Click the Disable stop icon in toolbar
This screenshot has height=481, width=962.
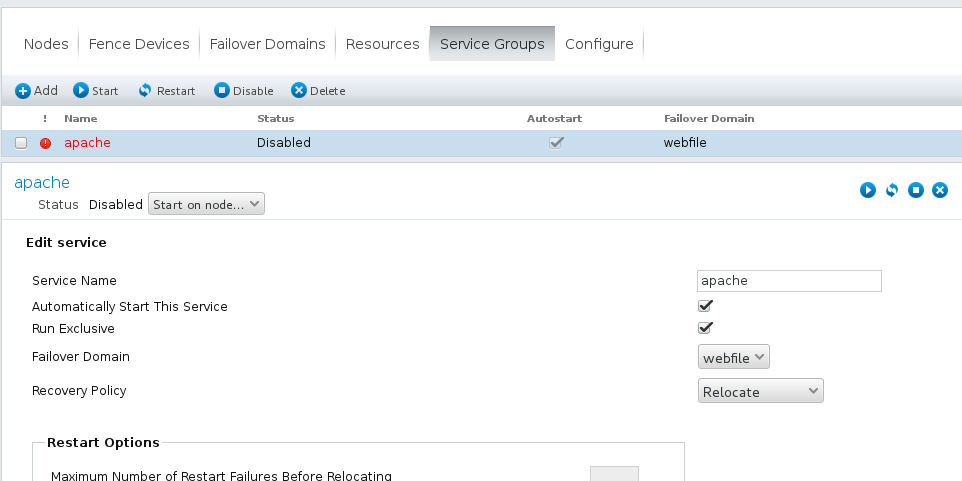[221, 90]
